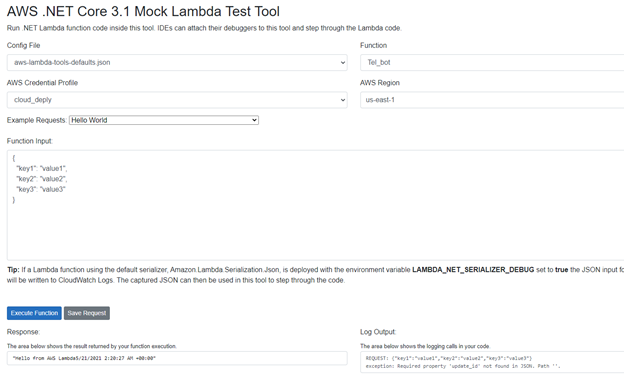Click the "key3": "value3" line in input
624x376 pixels.
pos(41,189)
